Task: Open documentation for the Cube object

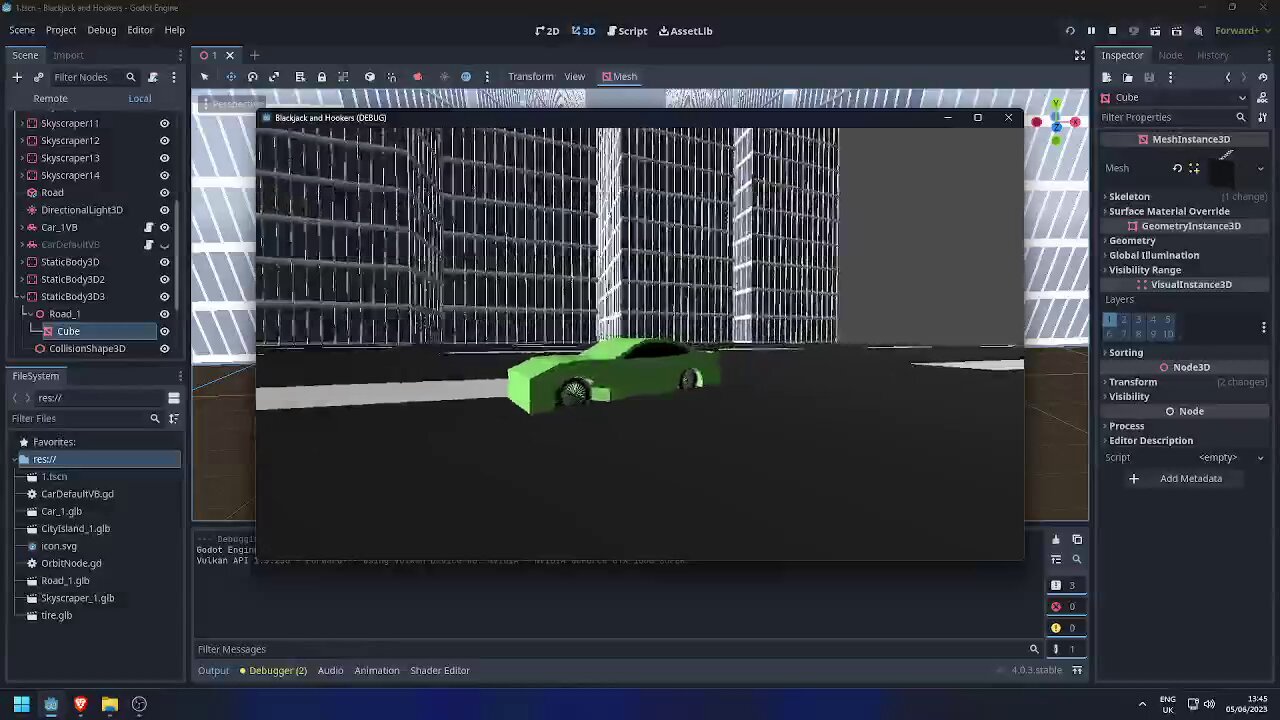Action: tap(1263, 98)
